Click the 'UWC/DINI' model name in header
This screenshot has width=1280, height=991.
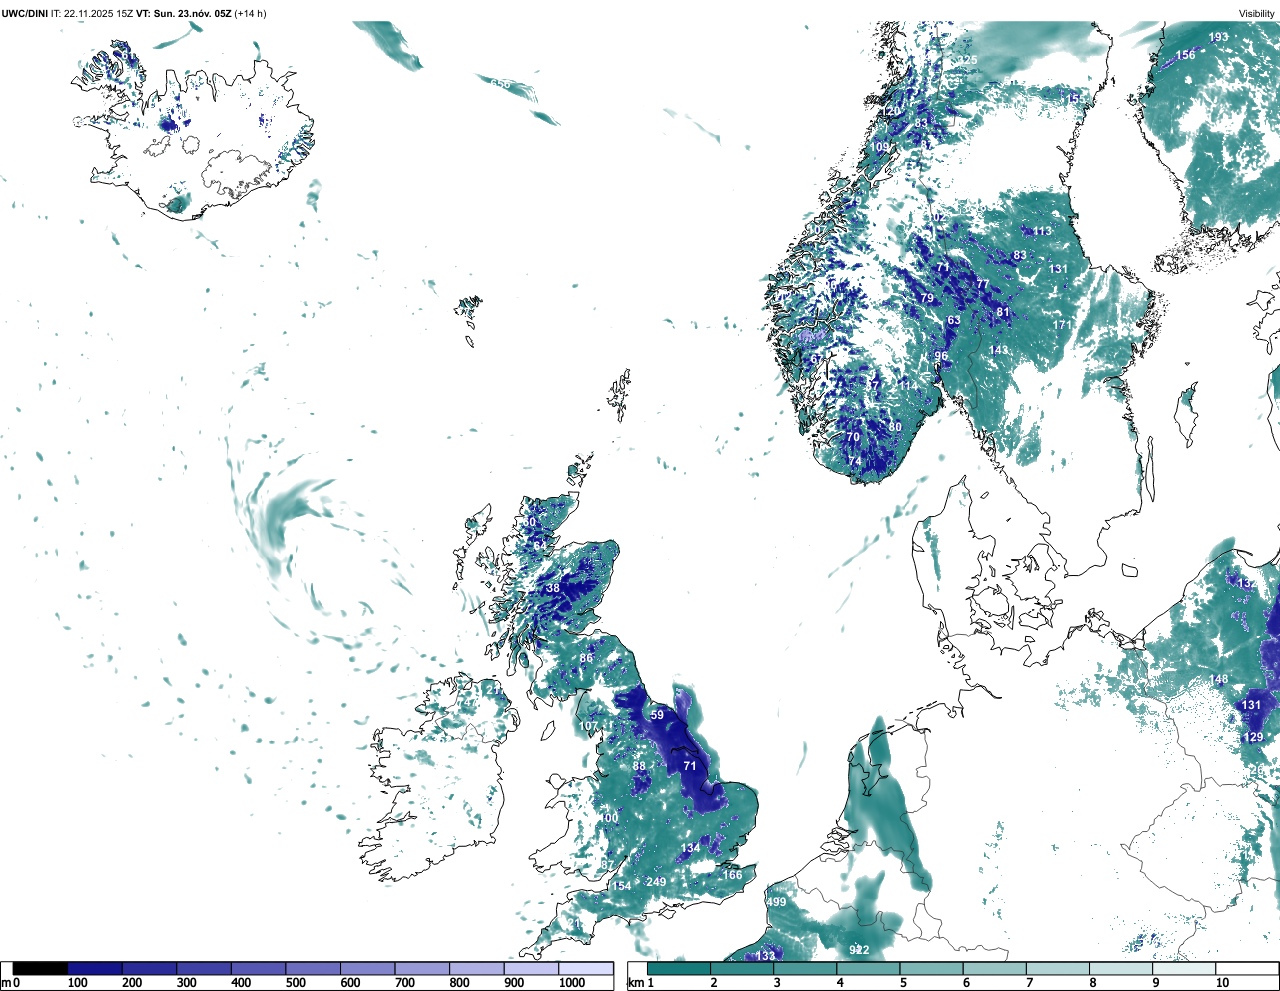coord(25,13)
